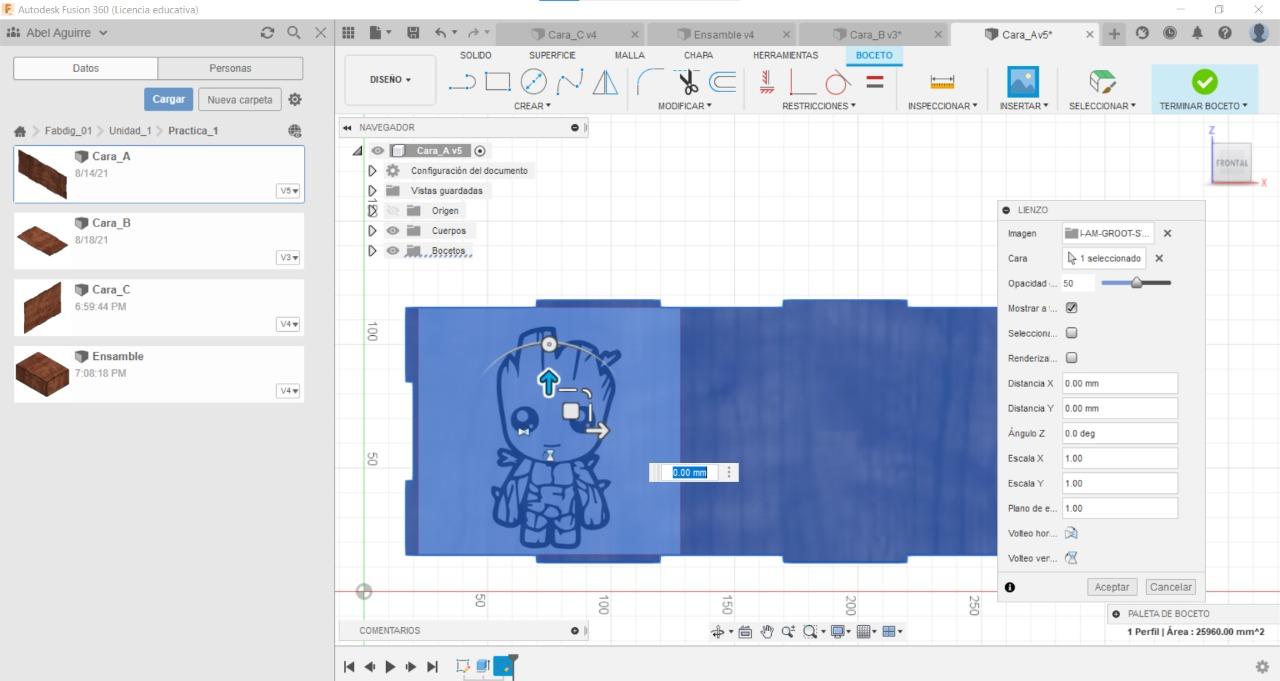Expand Configuración del documento node

point(372,171)
